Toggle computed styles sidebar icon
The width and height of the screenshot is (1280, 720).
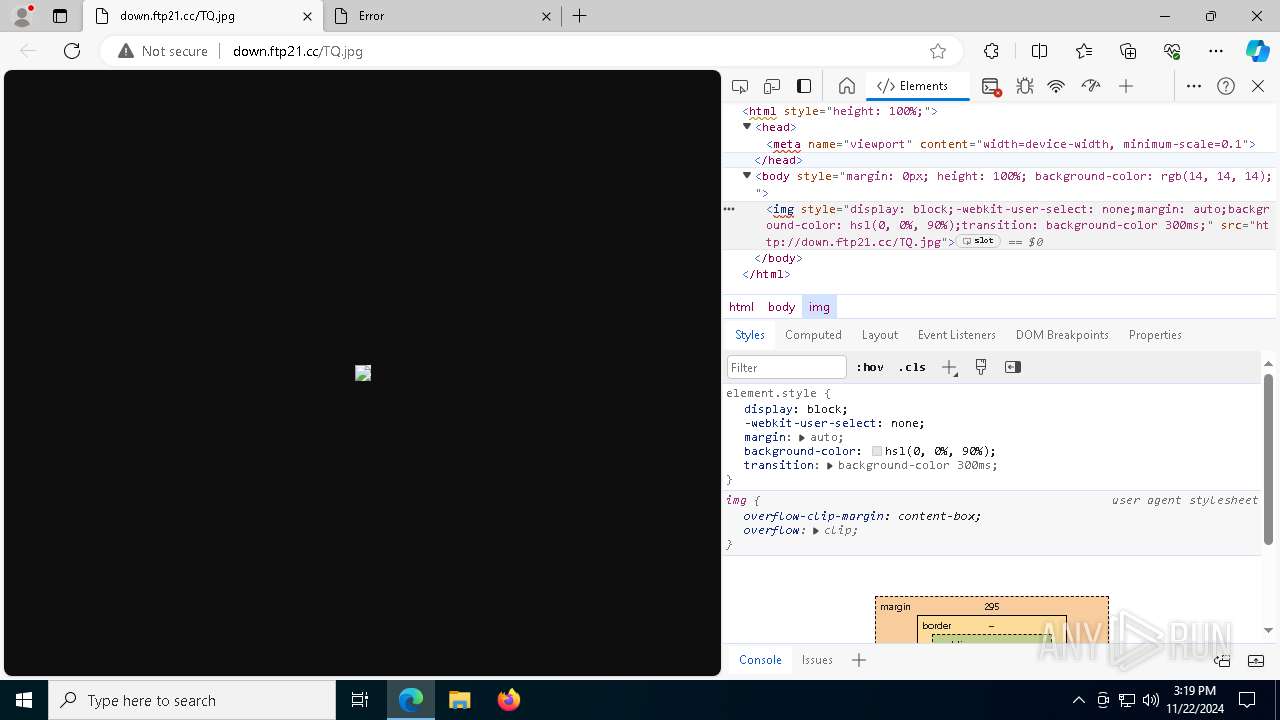pos(1013,367)
